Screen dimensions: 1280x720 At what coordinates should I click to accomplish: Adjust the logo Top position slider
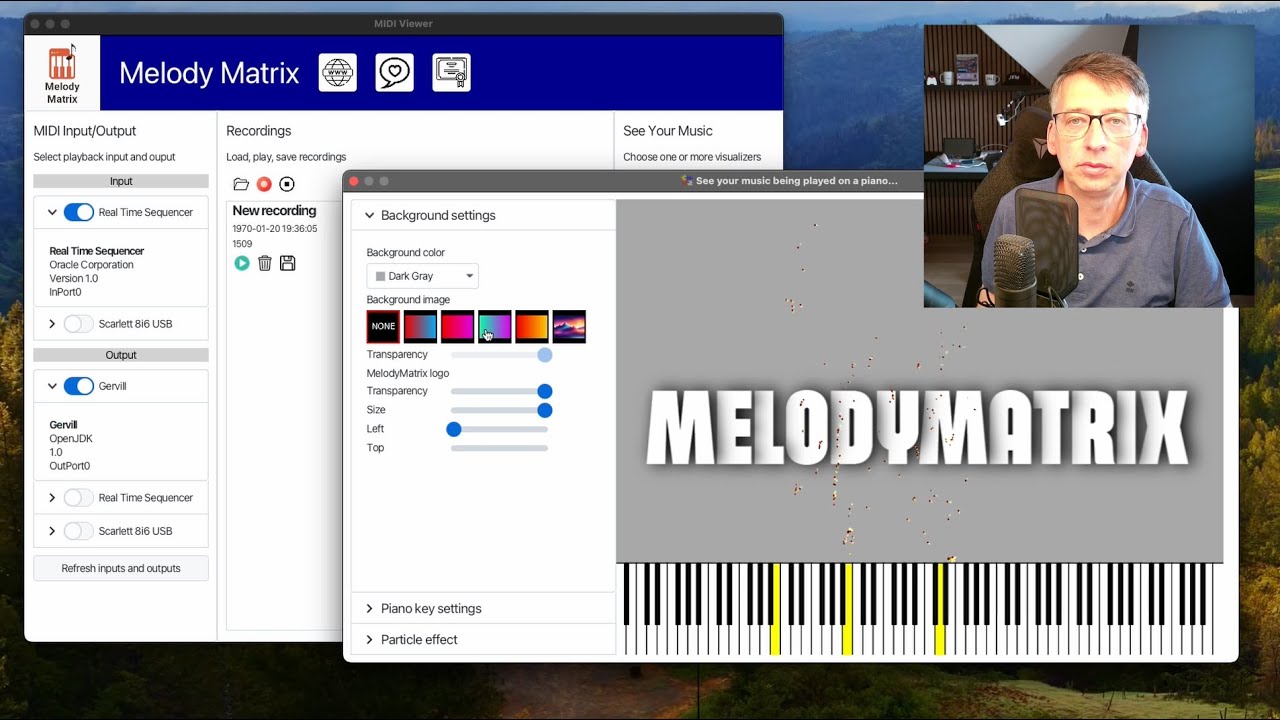[499, 448]
